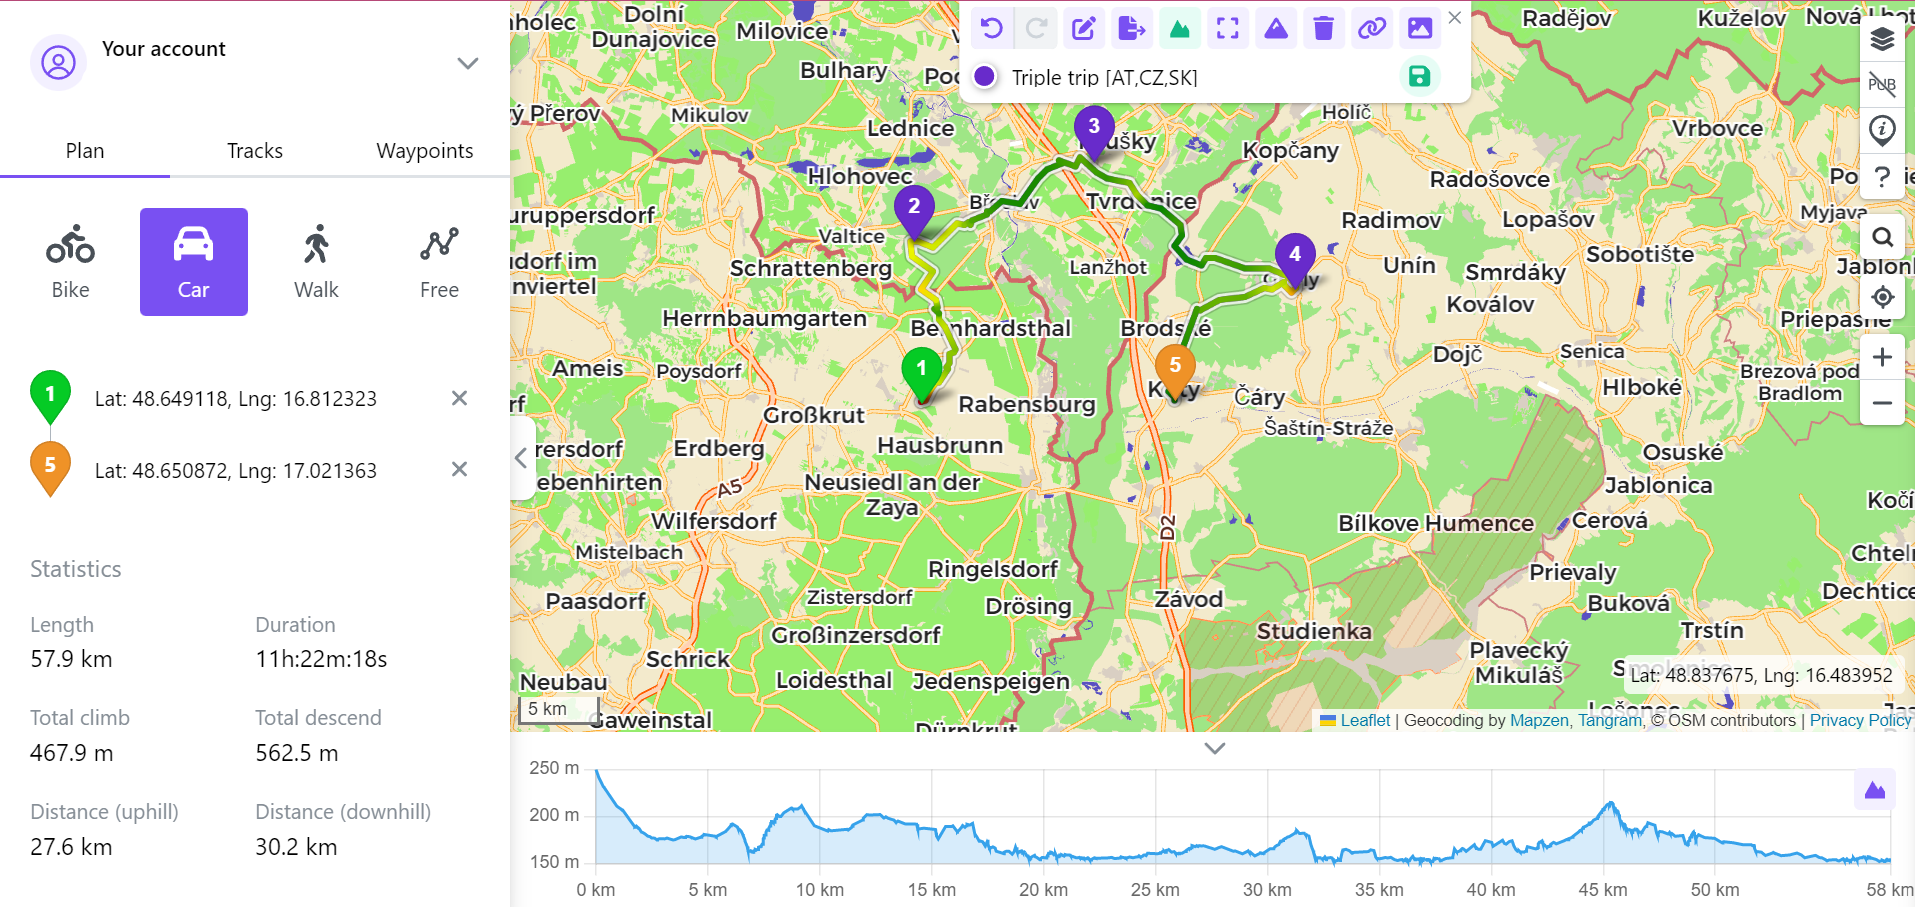The image size is (1915, 907).
Task: Open the Privacy Policy link
Action: click(x=1859, y=720)
